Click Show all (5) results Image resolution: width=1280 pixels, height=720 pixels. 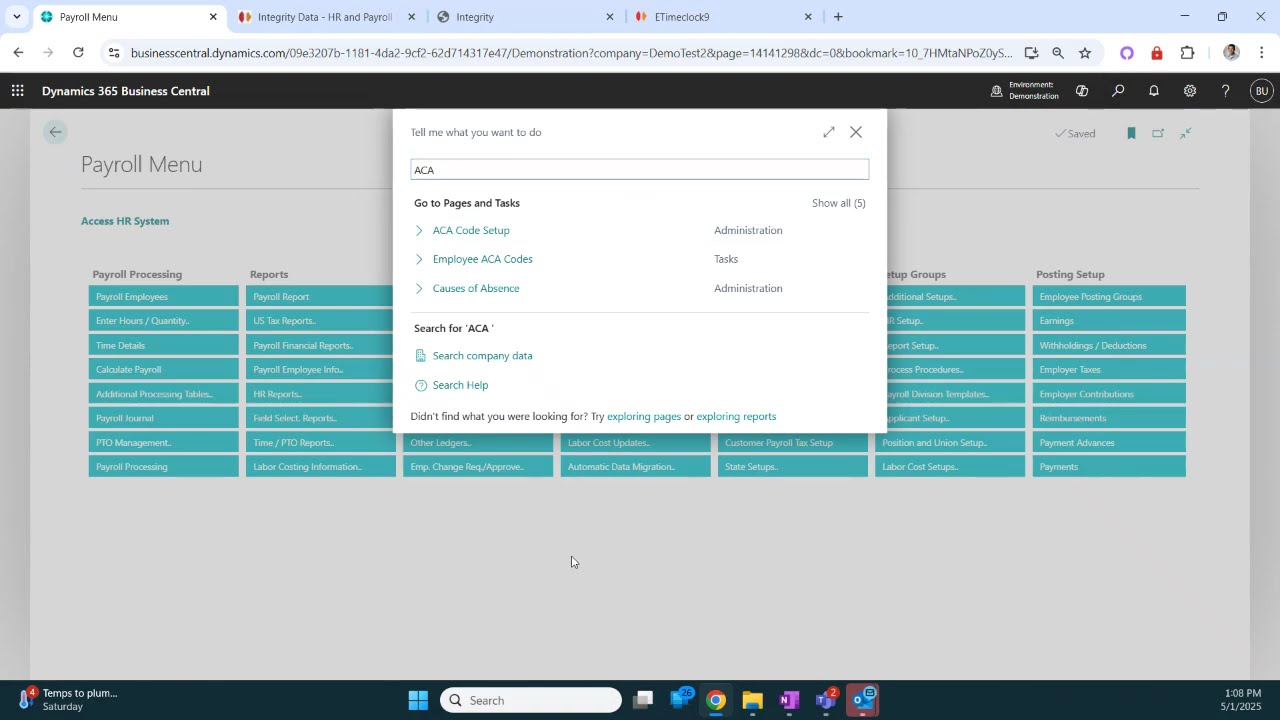[x=839, y=203]
